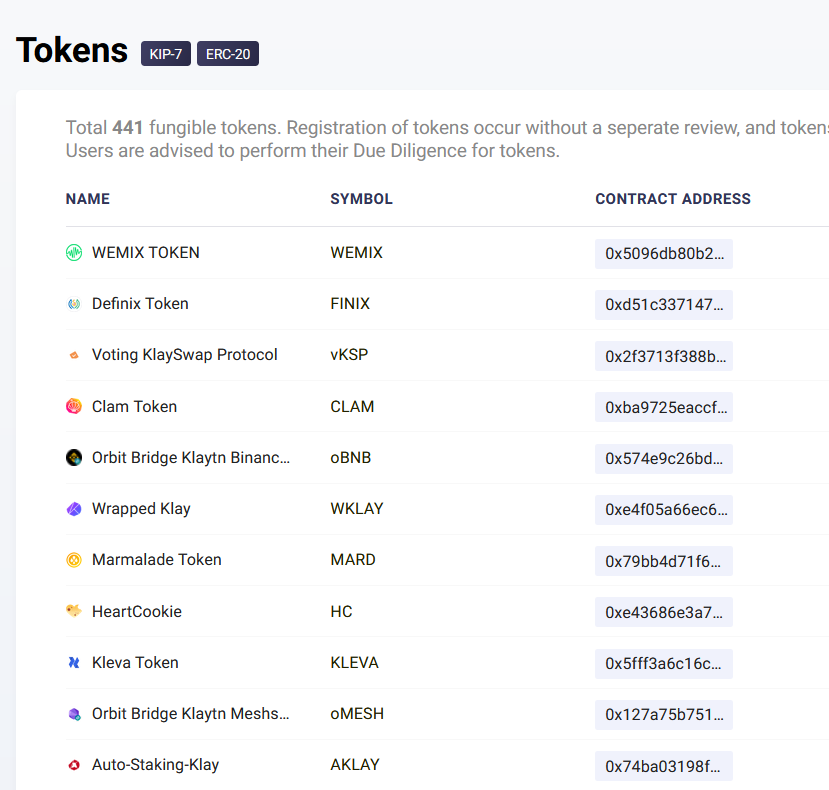The height and width of the screenshot is (790, 829).
Task: Click the Marmalade Token logo icon
Action: [74, 560]
